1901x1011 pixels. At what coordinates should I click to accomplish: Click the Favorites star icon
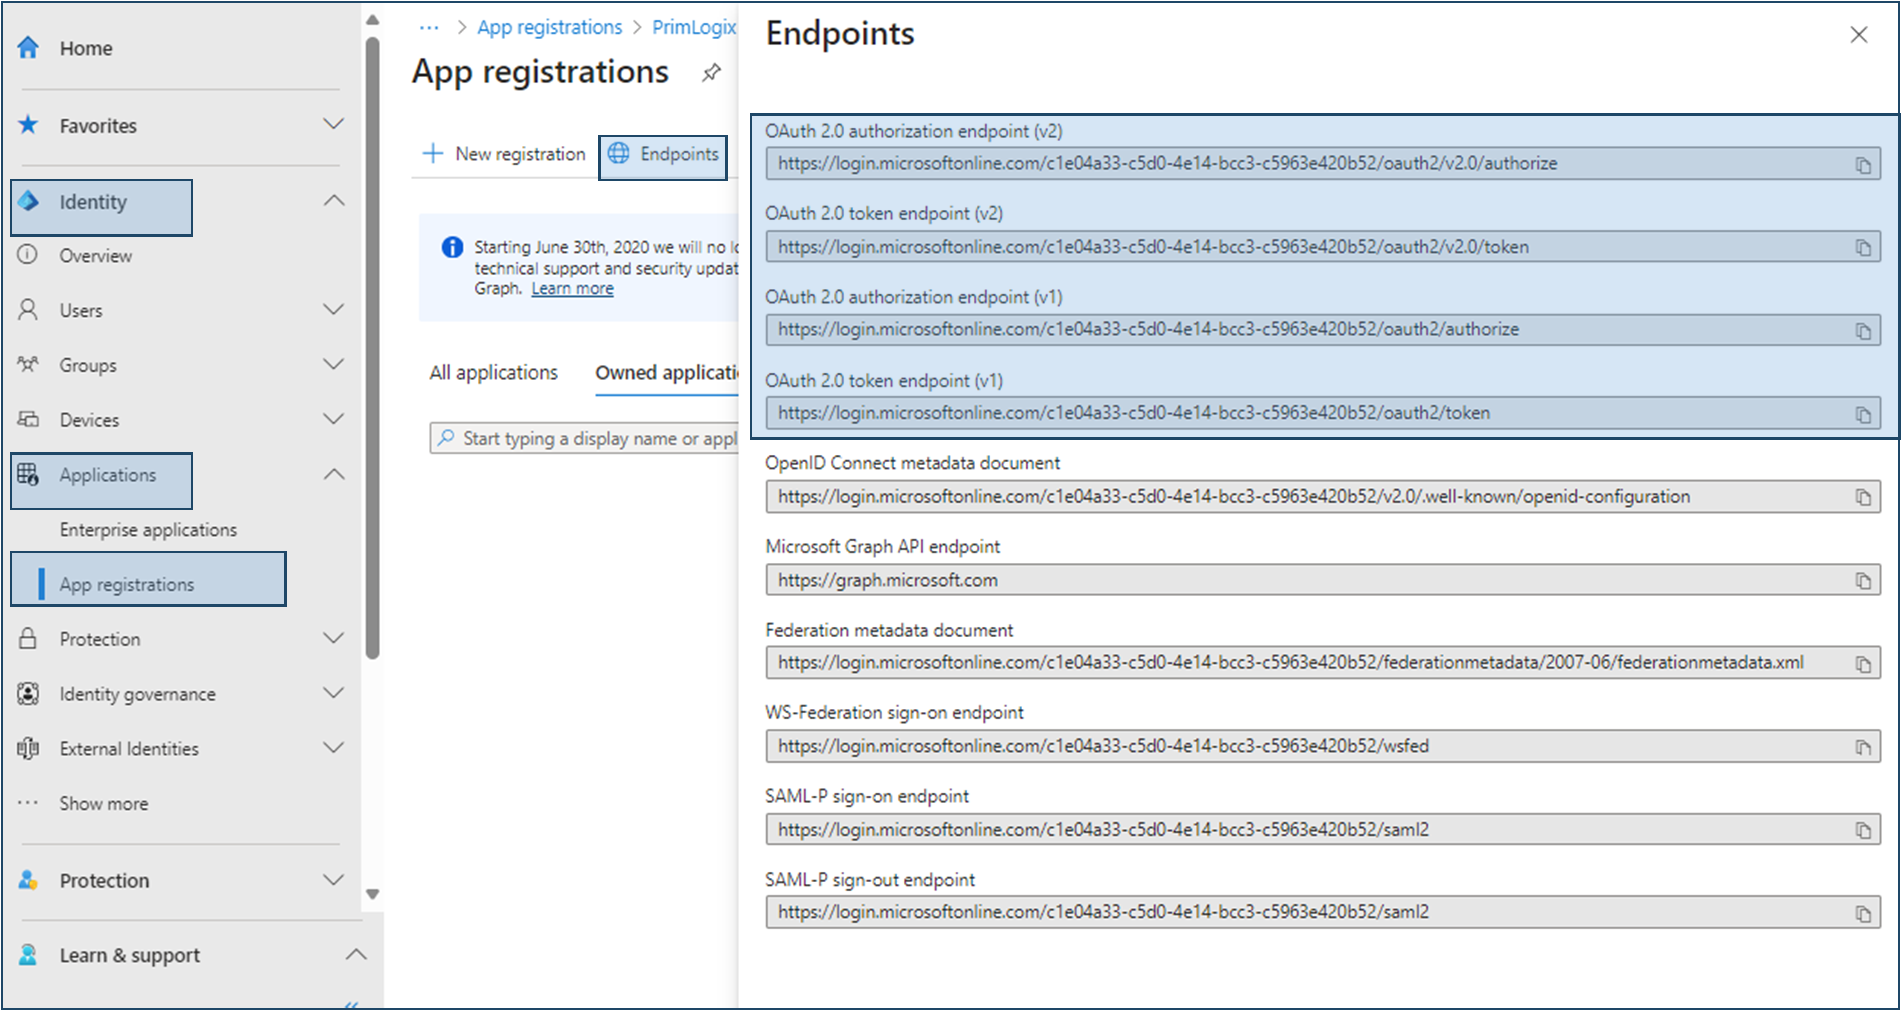(x=28, y=125)
